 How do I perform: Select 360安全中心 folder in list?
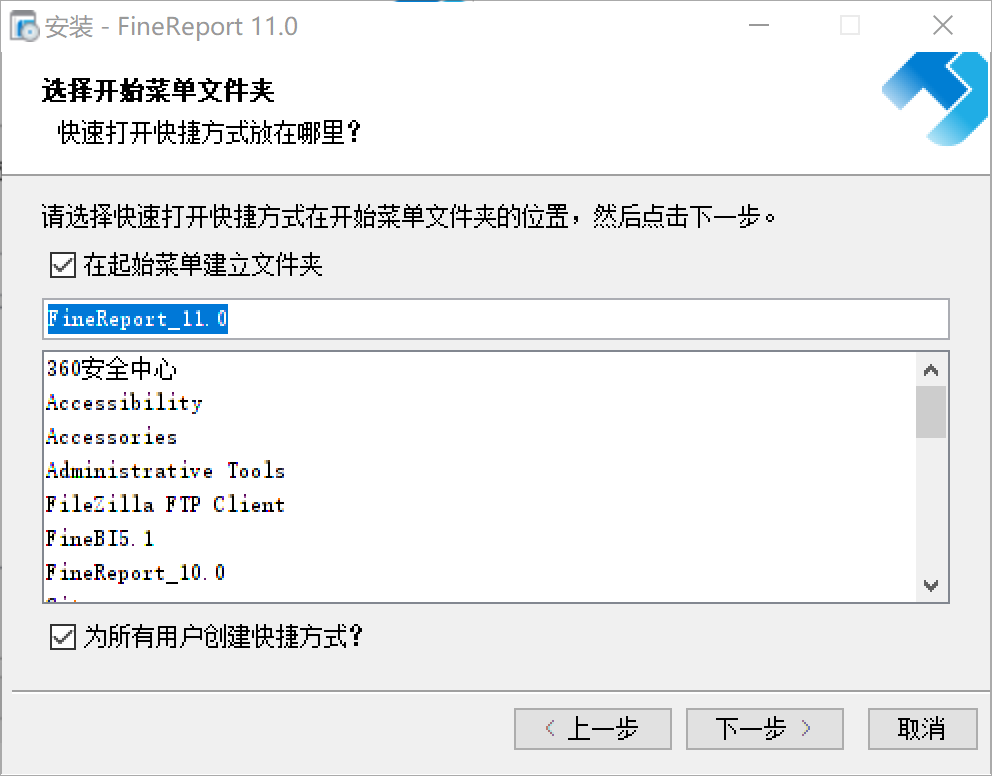click(x=112, y=369)
